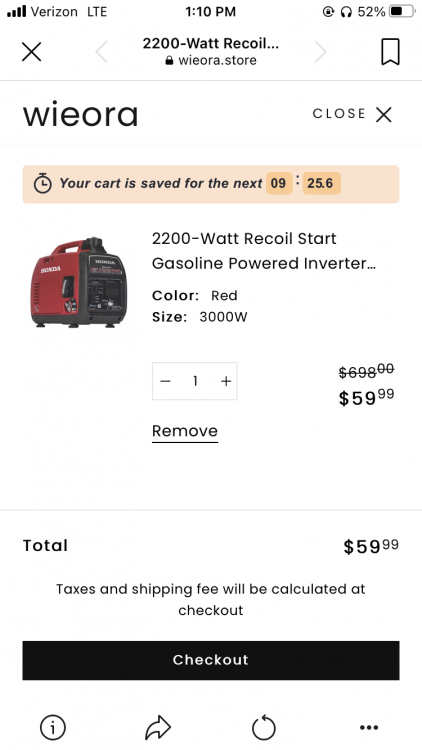Viewport: 422px width, 750px height.
Task: Tap the wieora store logo
Action: tap(80, 114)
